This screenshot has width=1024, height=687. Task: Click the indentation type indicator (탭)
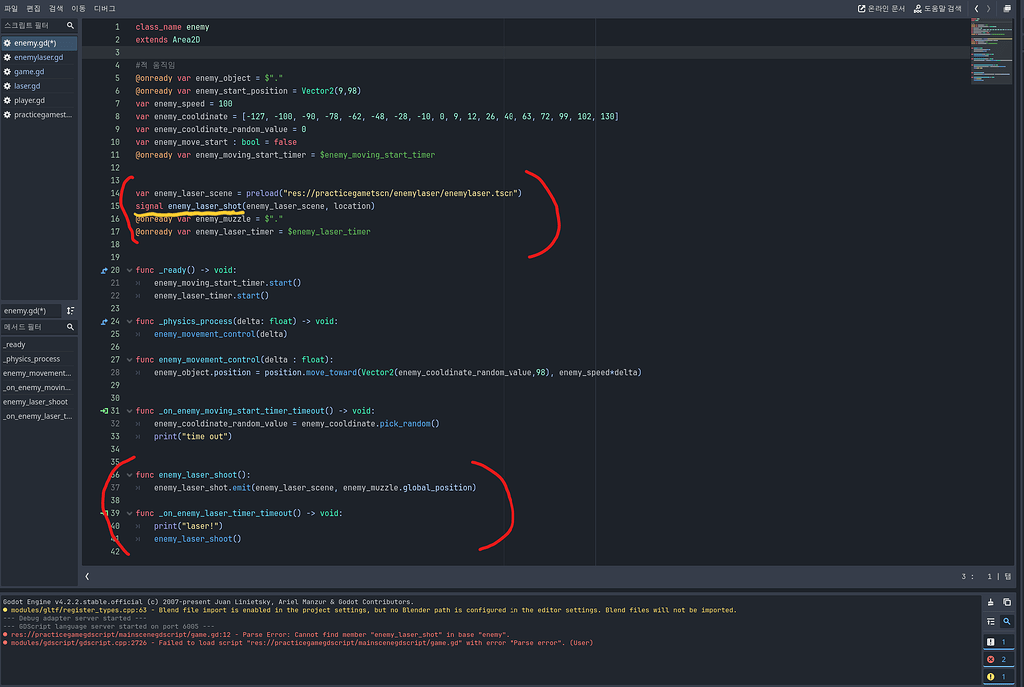(x=1008, y=577)
